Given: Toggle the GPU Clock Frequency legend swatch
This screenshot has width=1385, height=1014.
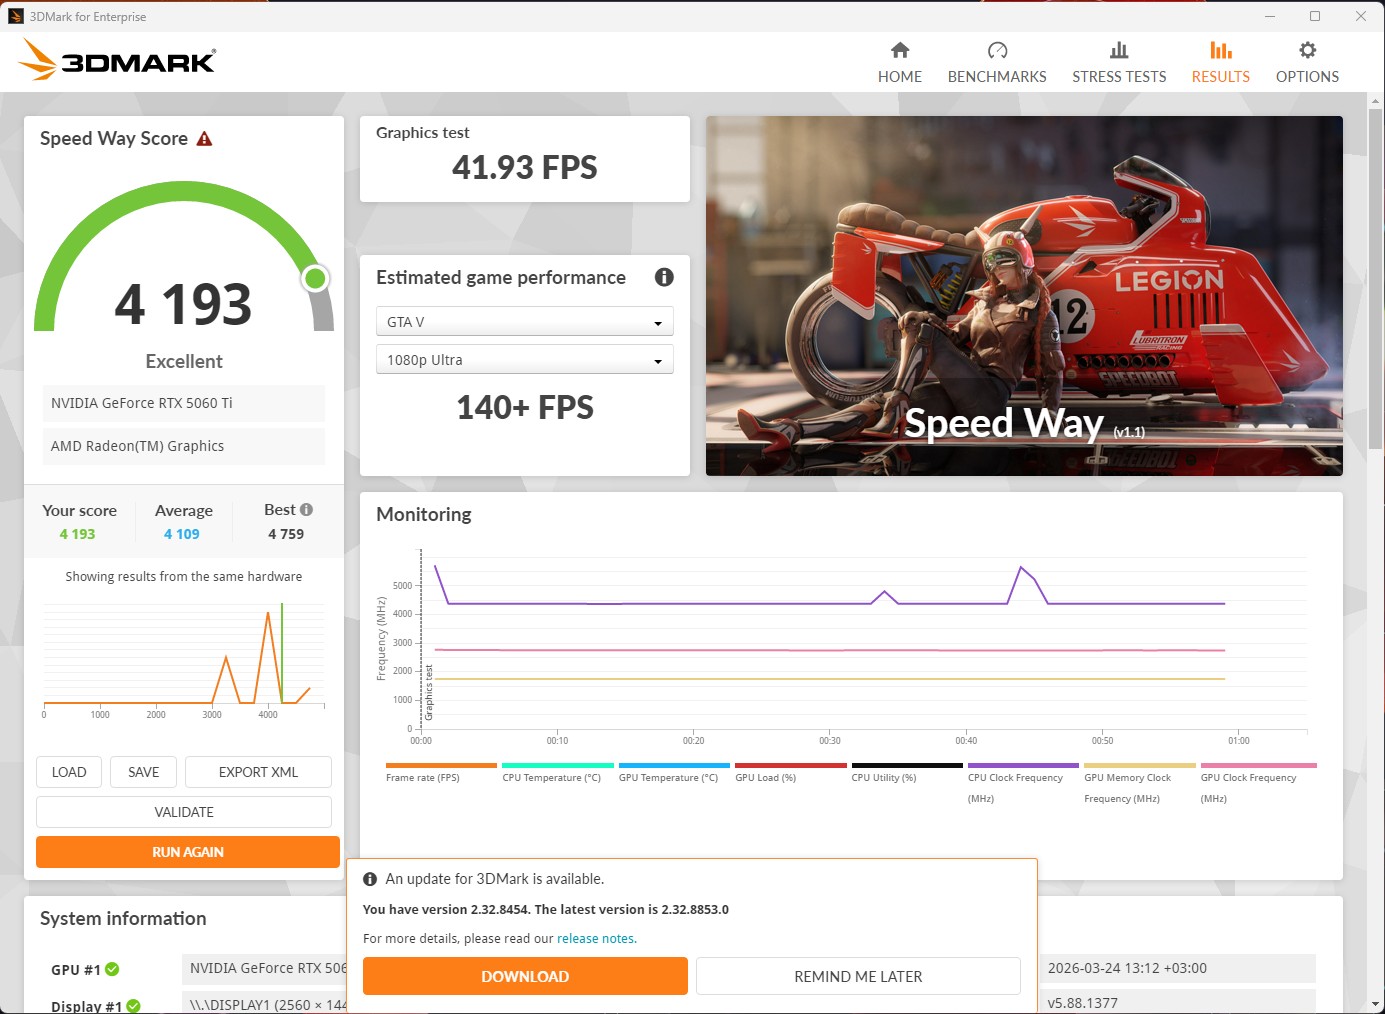Looking at the screenshot, I should [x=1258, y=766].
